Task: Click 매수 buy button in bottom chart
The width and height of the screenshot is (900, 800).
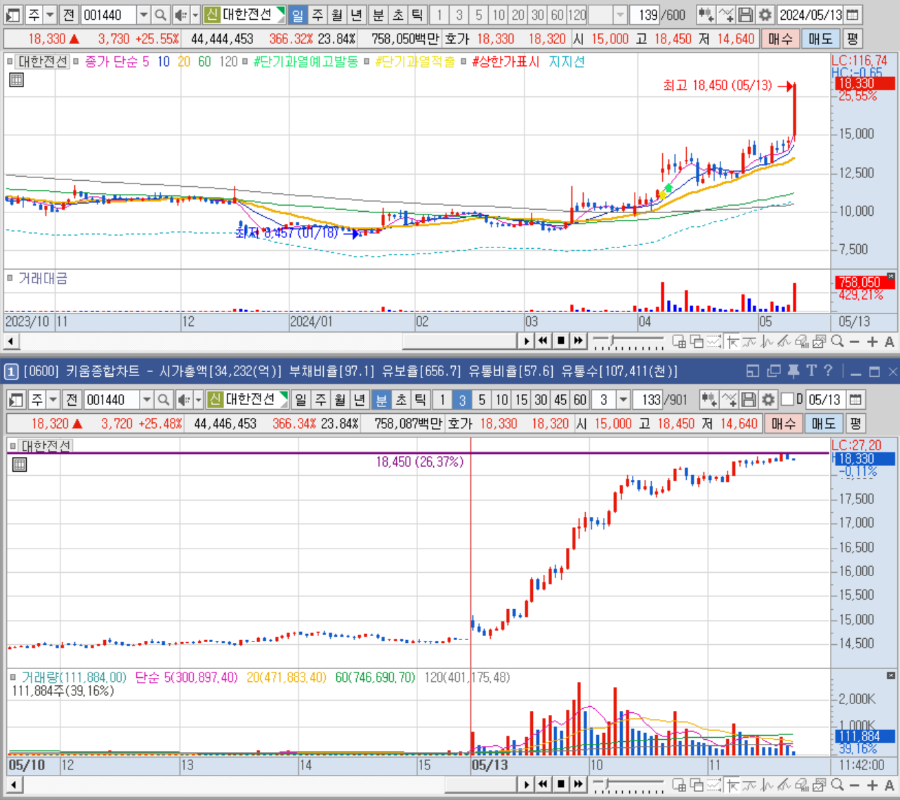Action: tap(783, 424)
